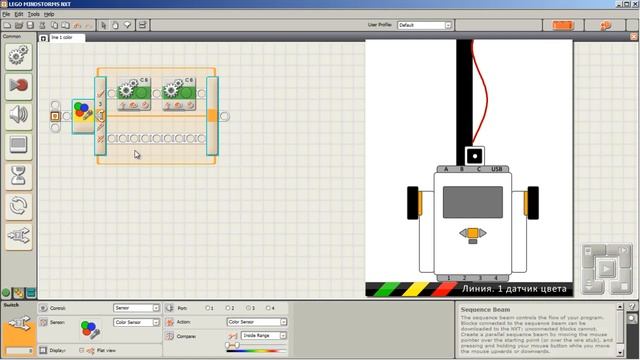The height and width of the screenshot is (360, 640).
Task: Click the New Program toolbar icon
Action: click(x=7, y=25)
